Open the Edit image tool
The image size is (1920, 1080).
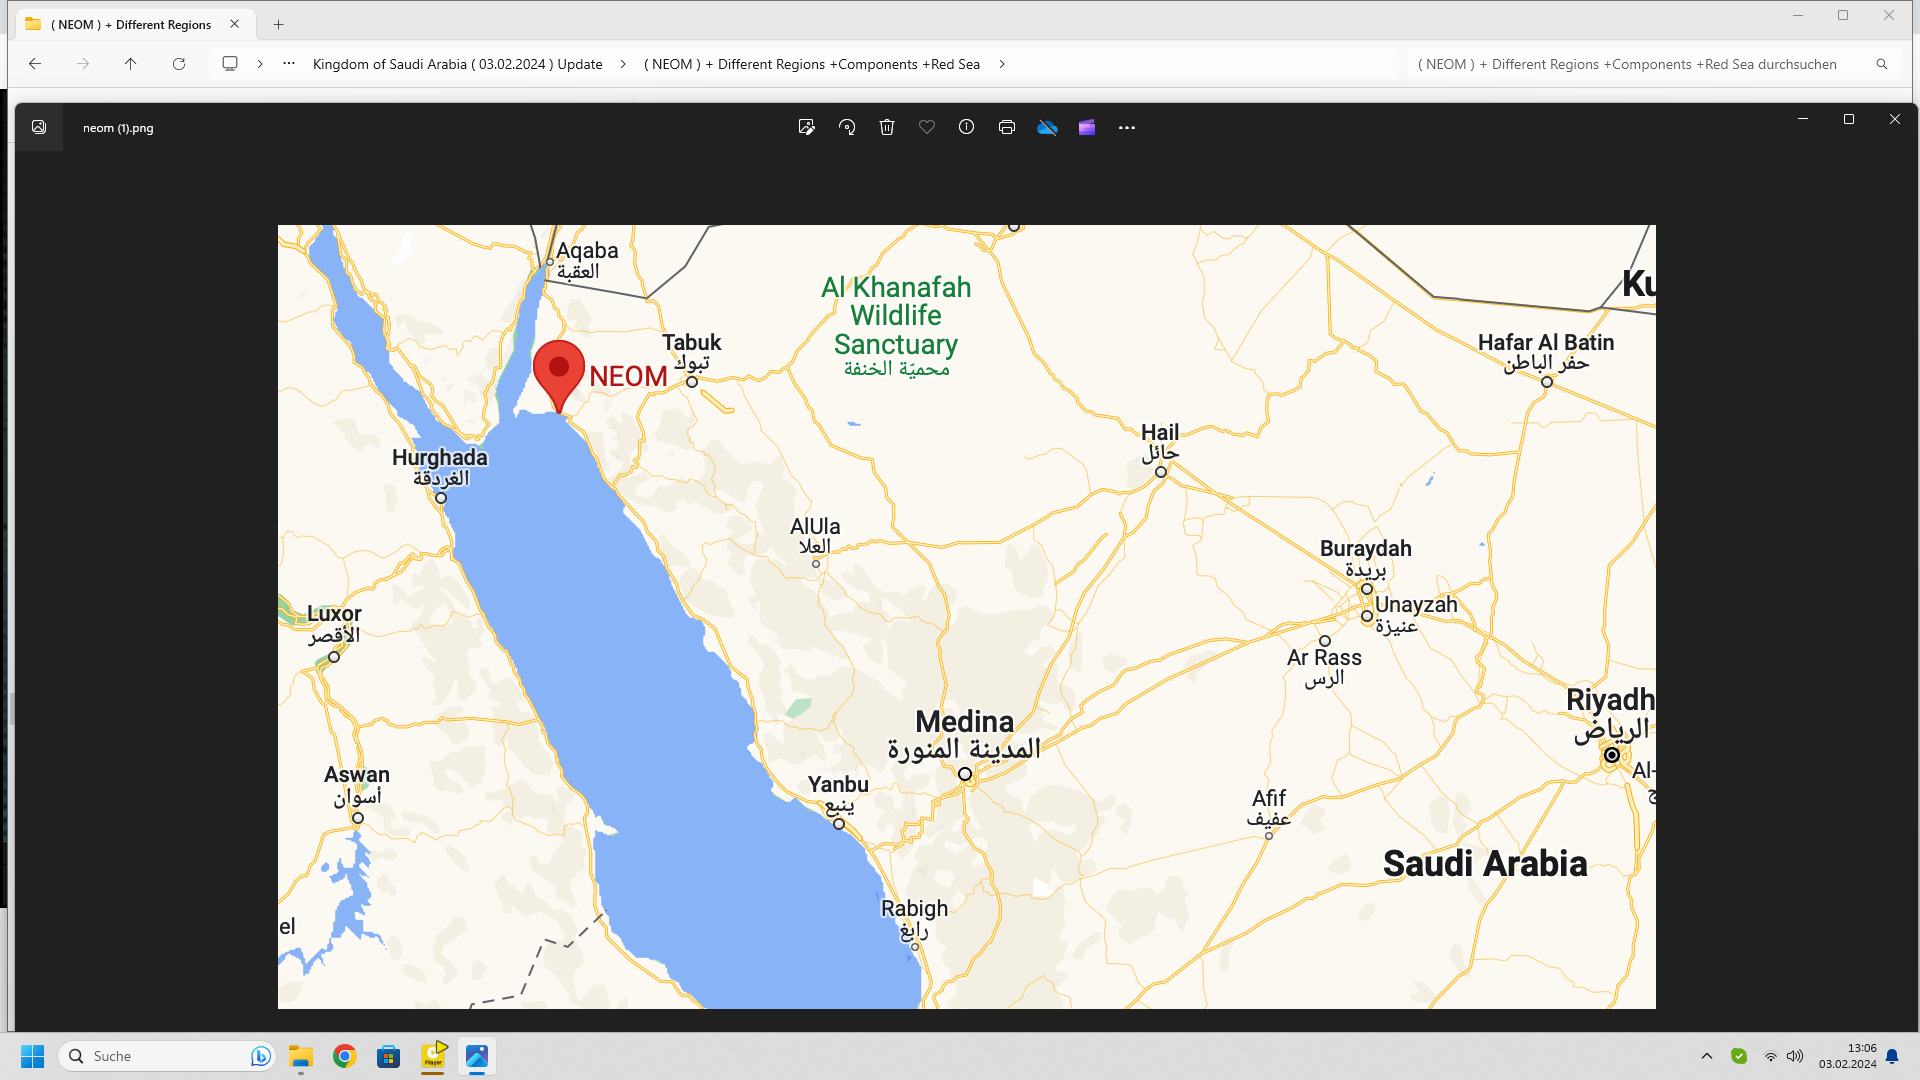click(806, 127)
